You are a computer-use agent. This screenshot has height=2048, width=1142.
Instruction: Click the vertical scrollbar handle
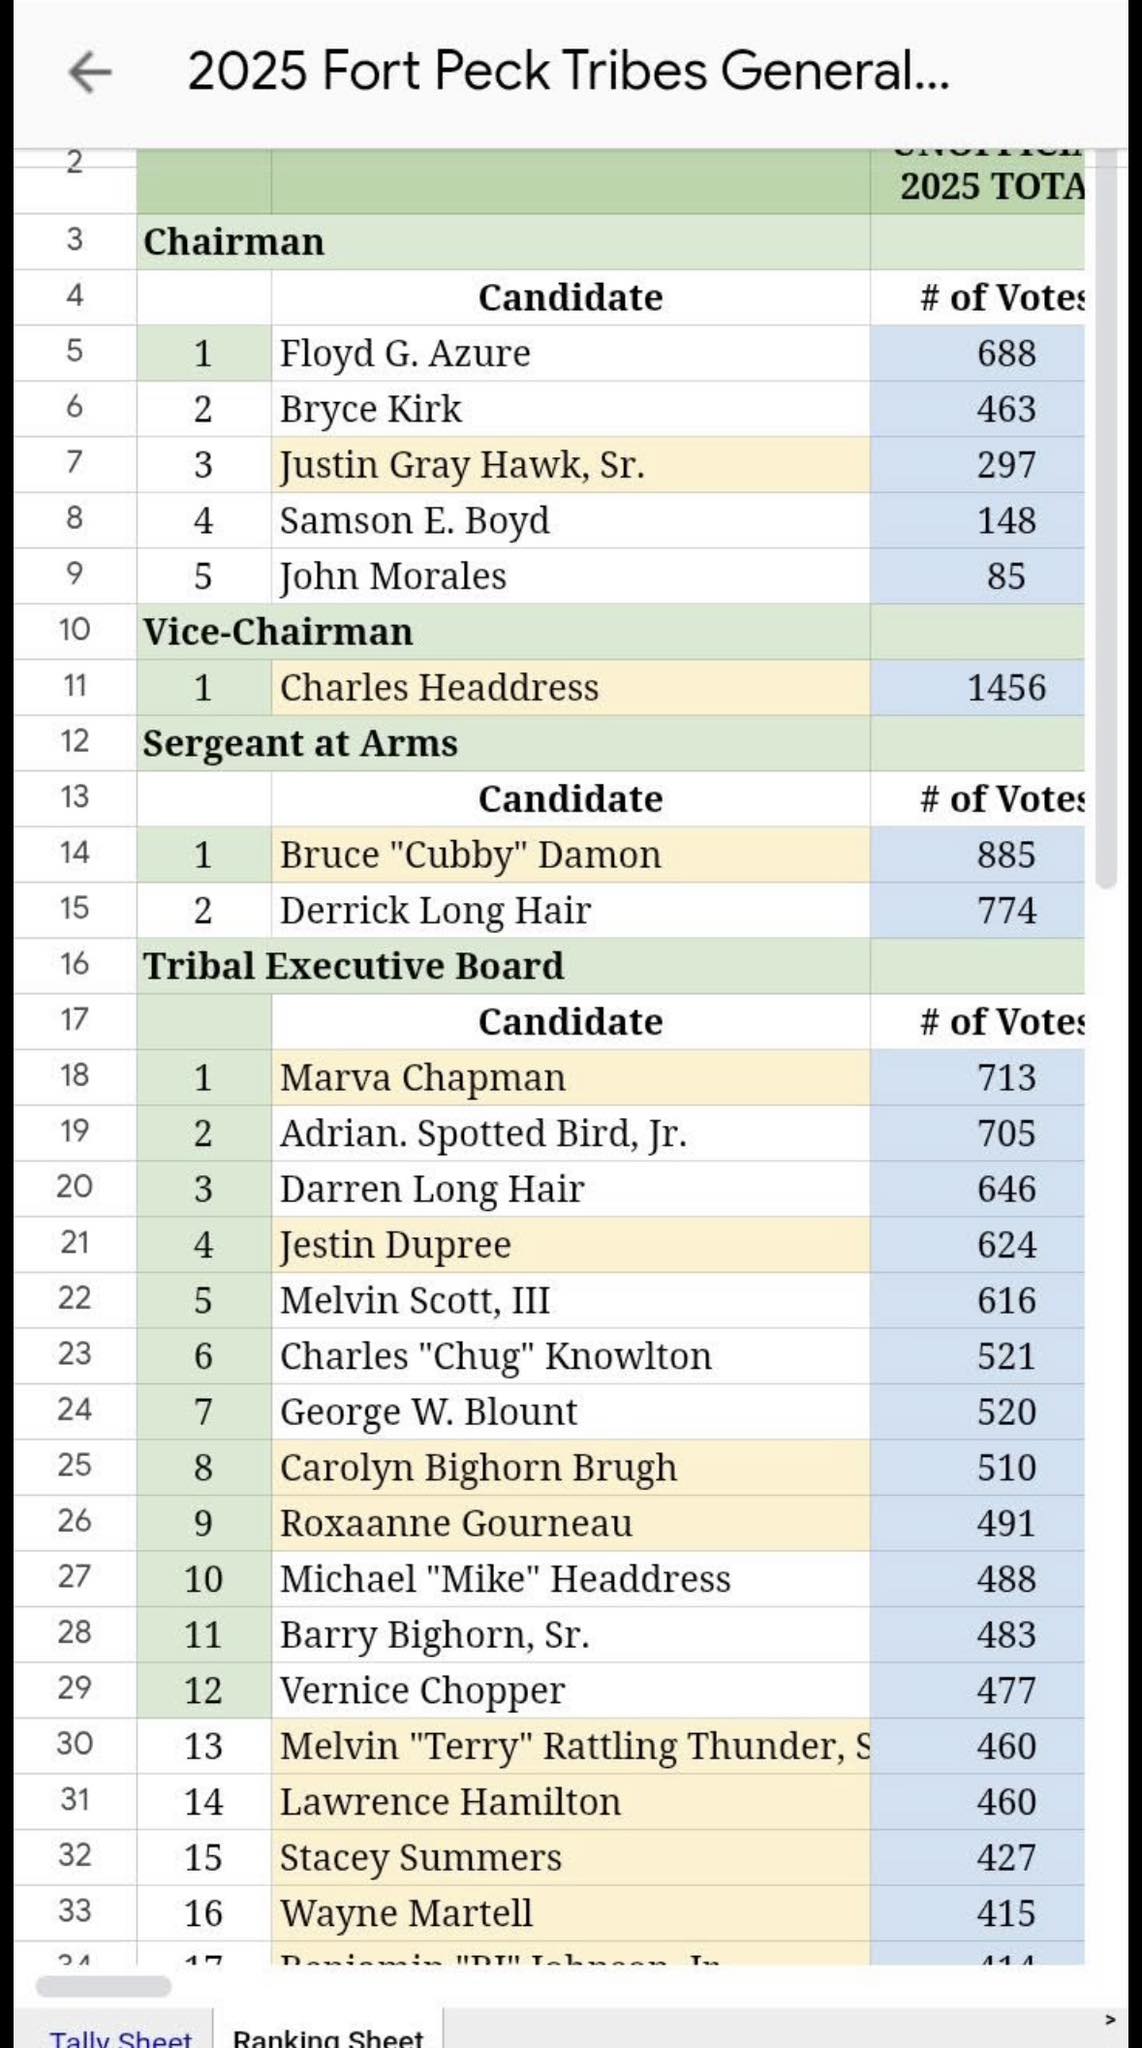tap(1105, 520)
